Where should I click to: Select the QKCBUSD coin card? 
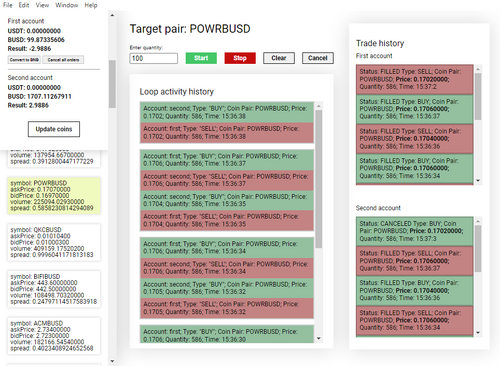point(54,242)
